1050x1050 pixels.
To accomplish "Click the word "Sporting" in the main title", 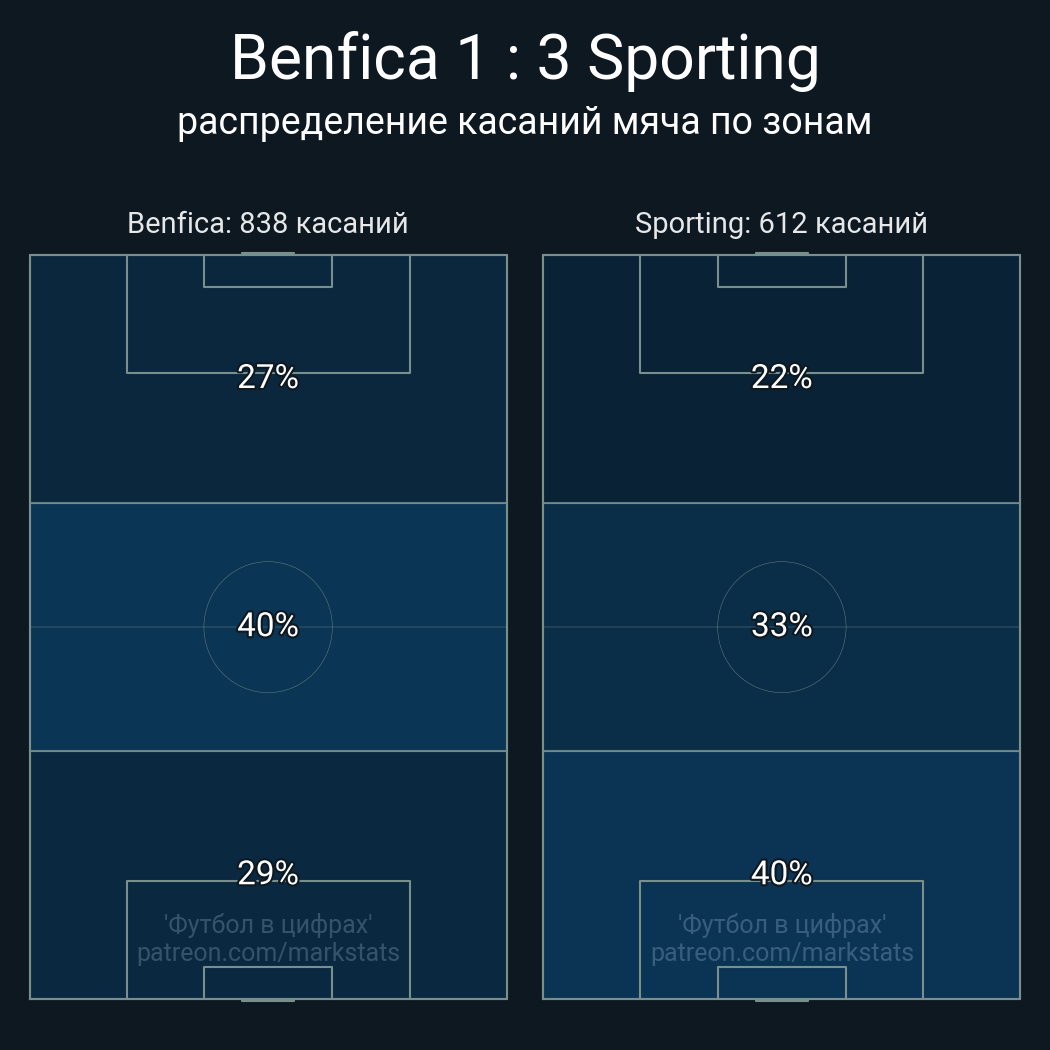I will [703, 58].
